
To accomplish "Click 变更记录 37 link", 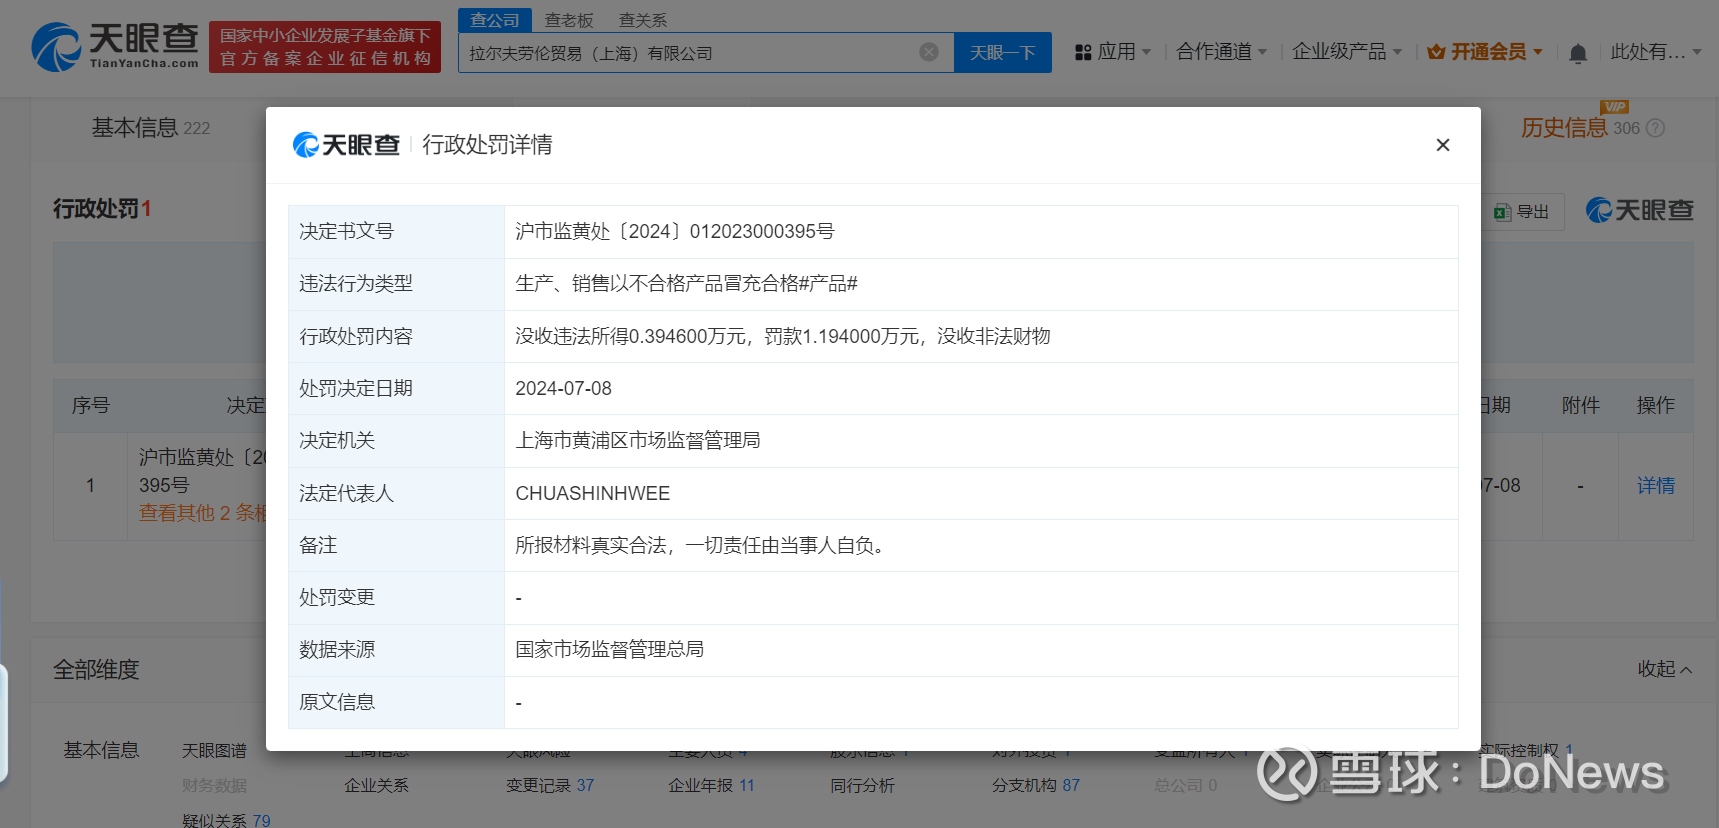I will point(550,786).
